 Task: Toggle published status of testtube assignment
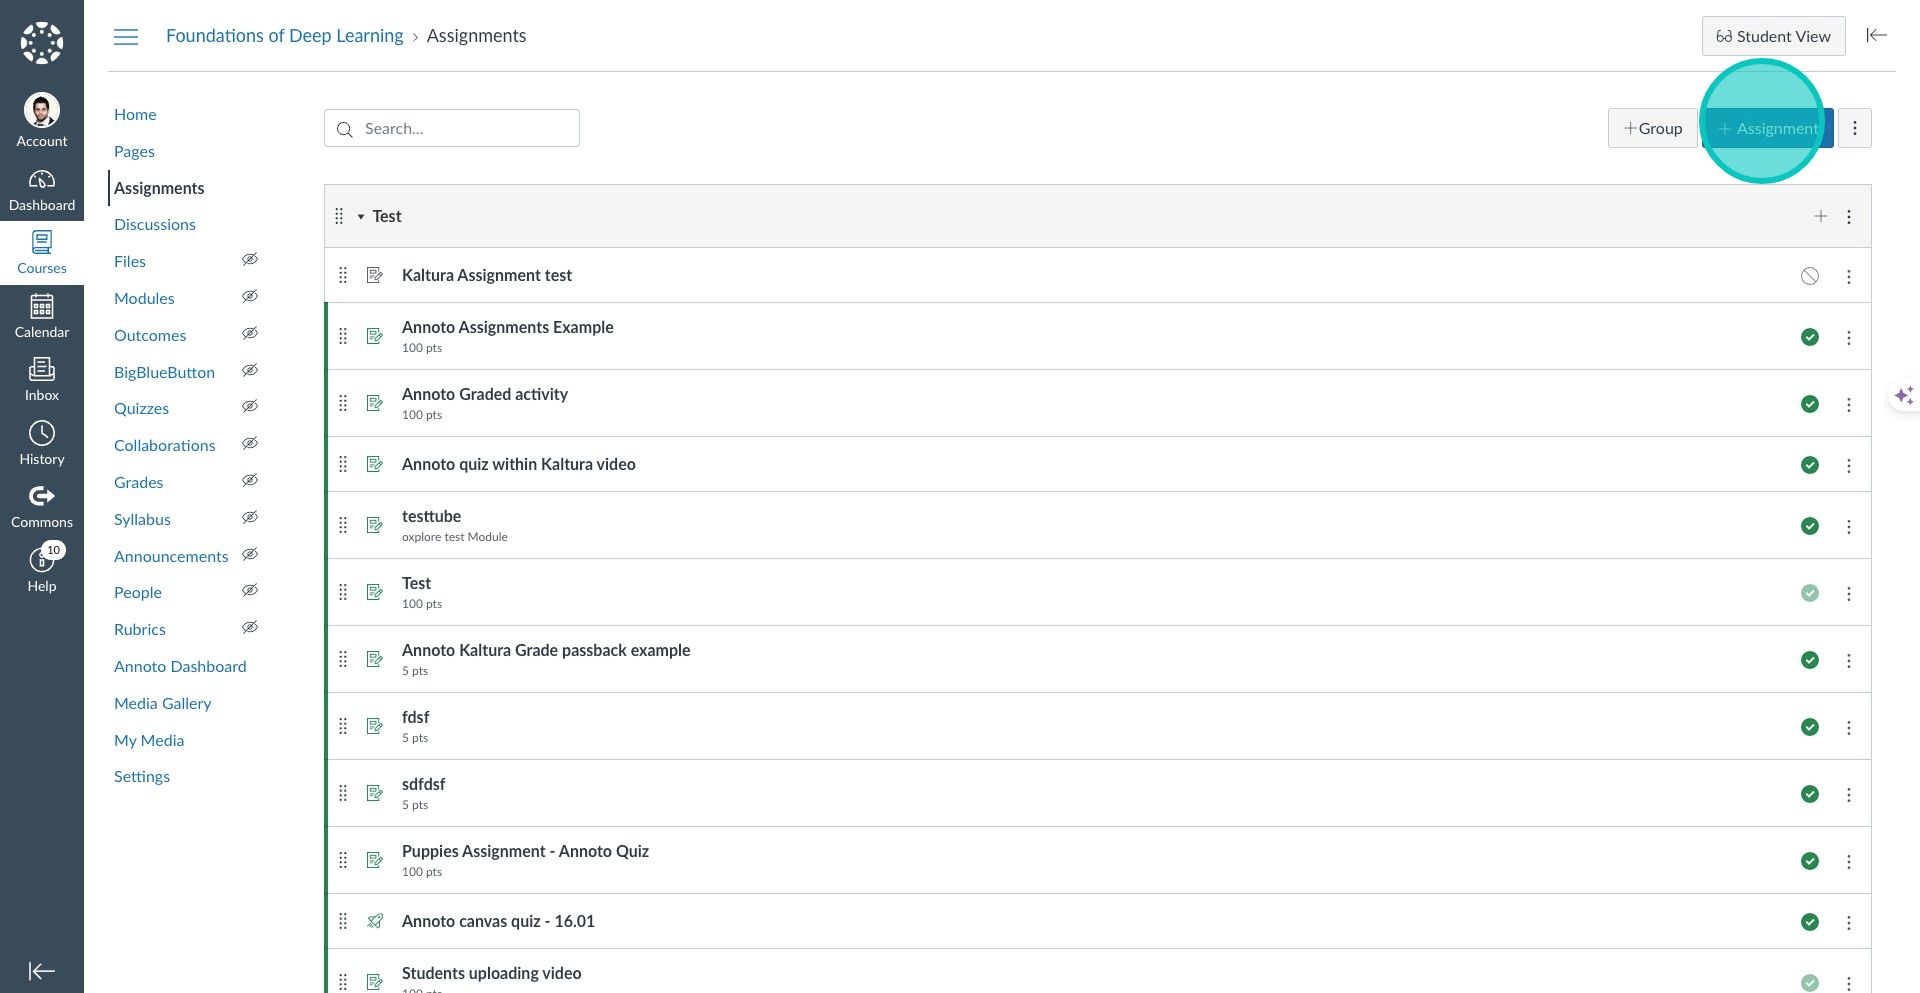click(1809, 526)
